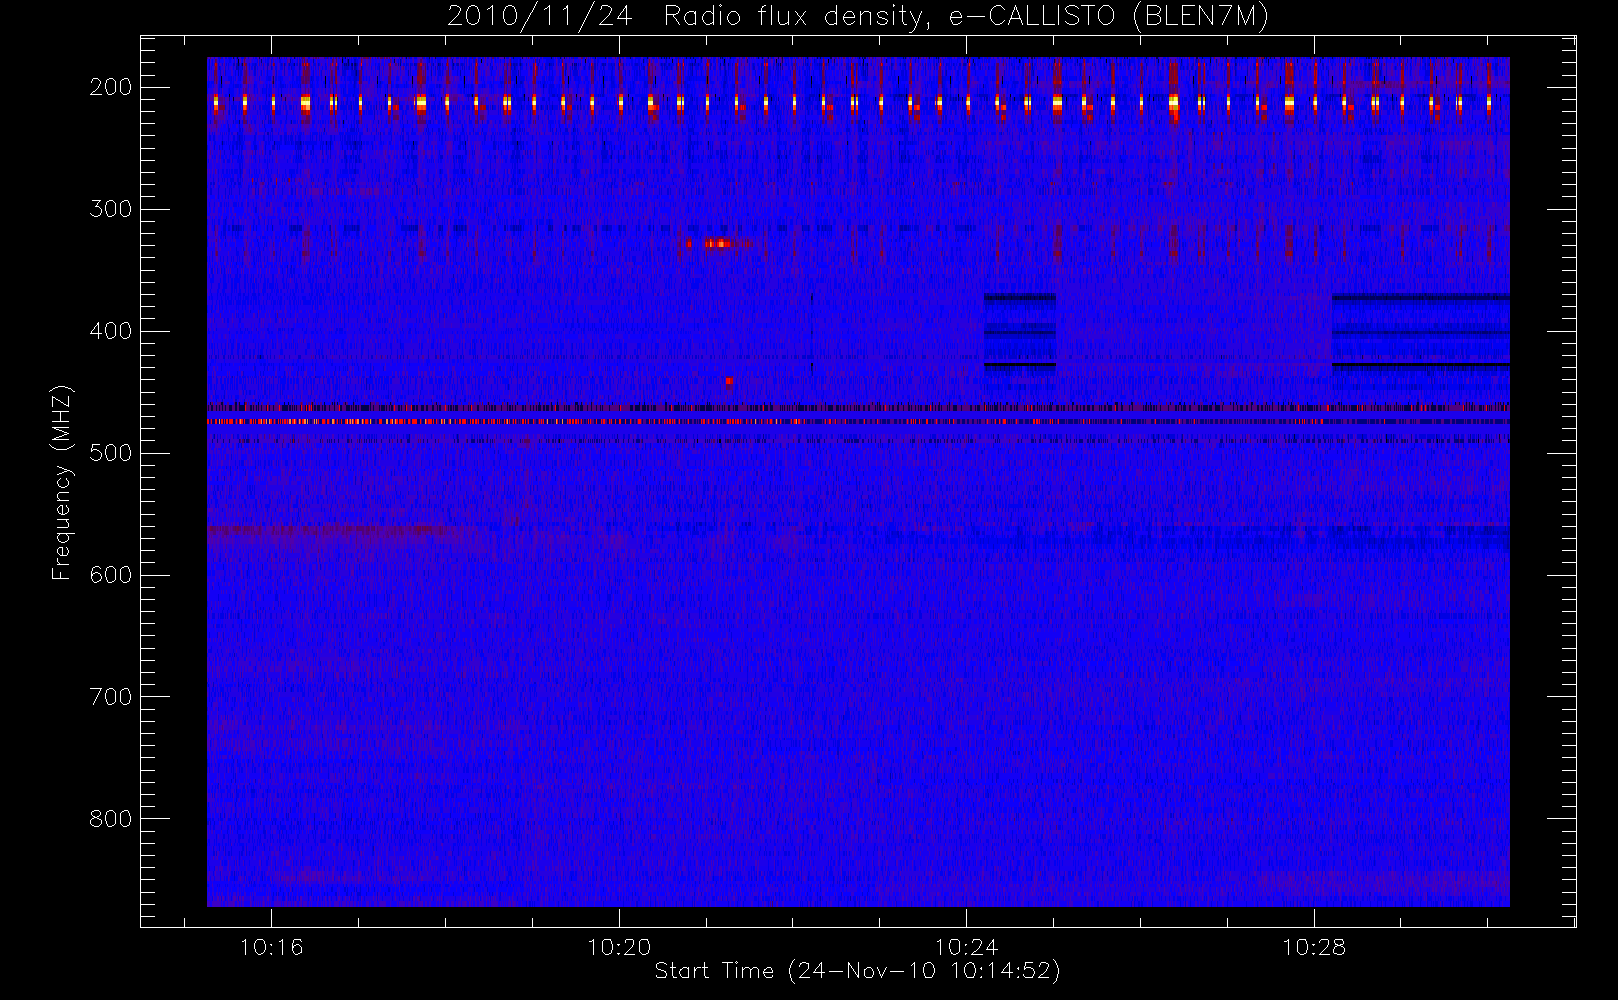Click the small red spot near 440 MHz

pyautogui.click(x=729, y=381)
